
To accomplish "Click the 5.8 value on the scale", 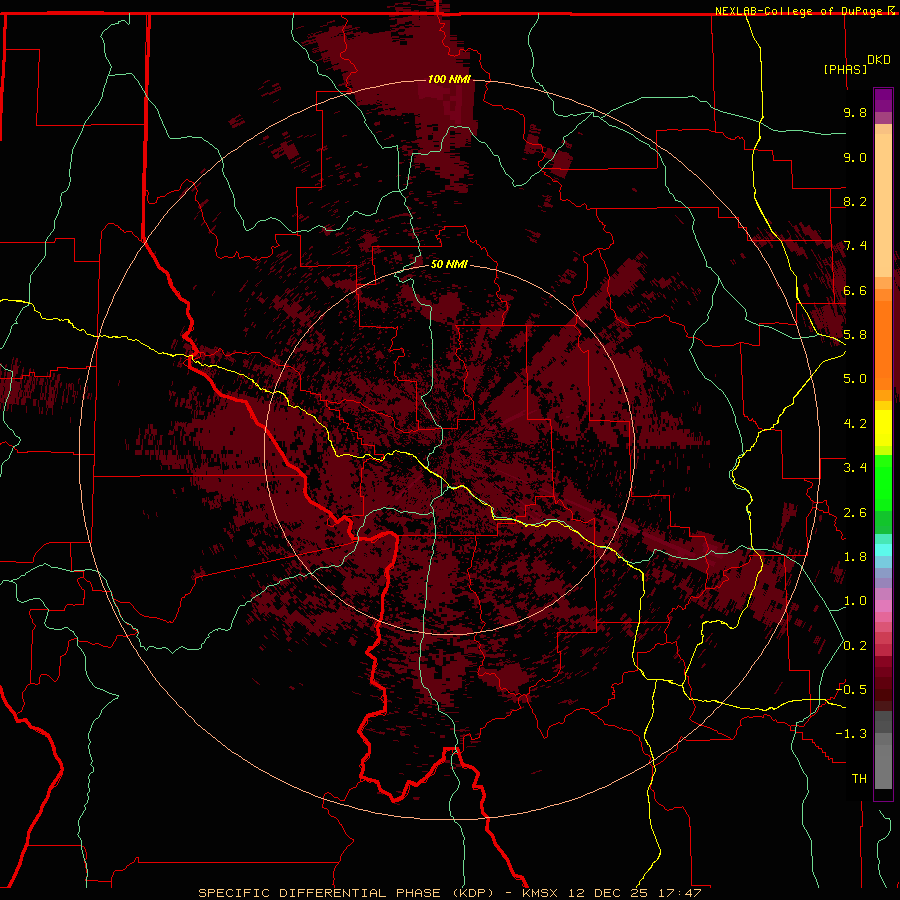I will tap(855, 335).
